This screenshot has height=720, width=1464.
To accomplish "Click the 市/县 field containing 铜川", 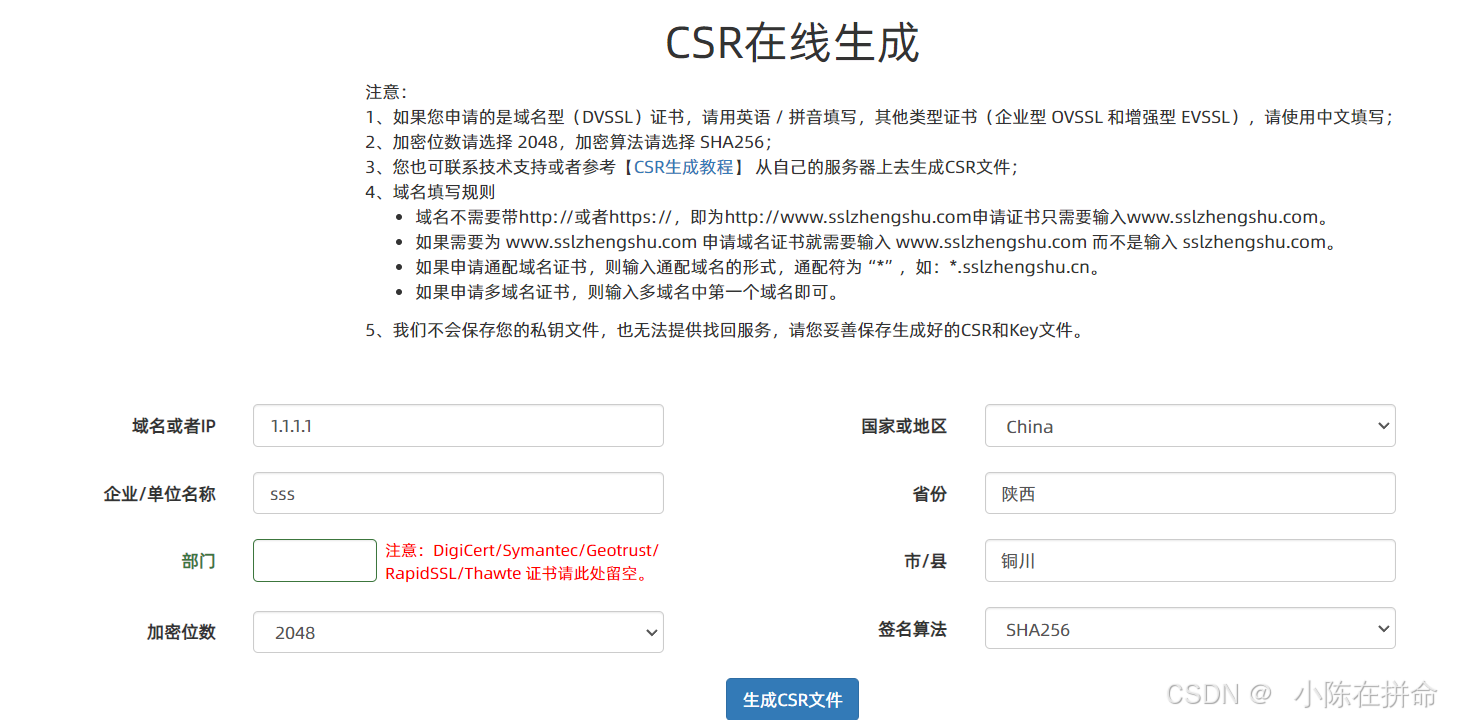I will click(x=1190, y=560).
